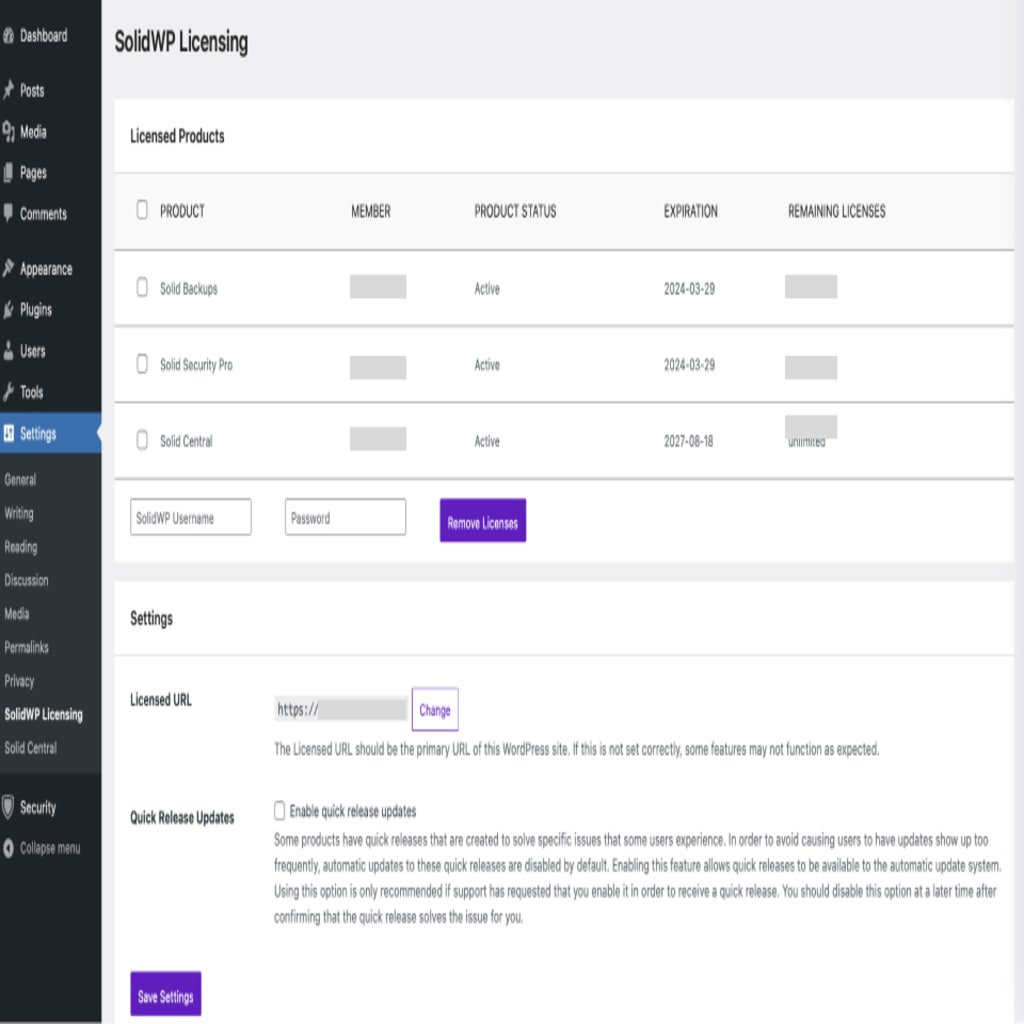Open Privacy settings submenu item

[19, 681]
